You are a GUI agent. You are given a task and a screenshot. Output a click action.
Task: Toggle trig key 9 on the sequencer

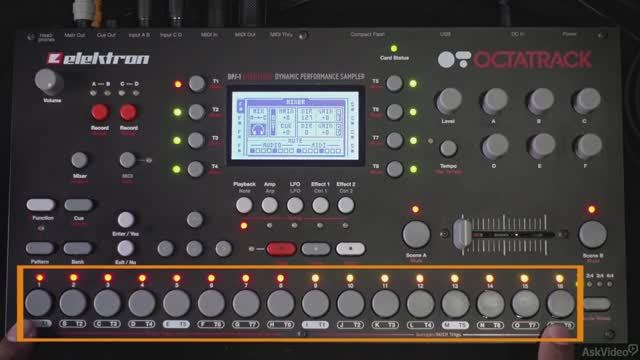315,304
